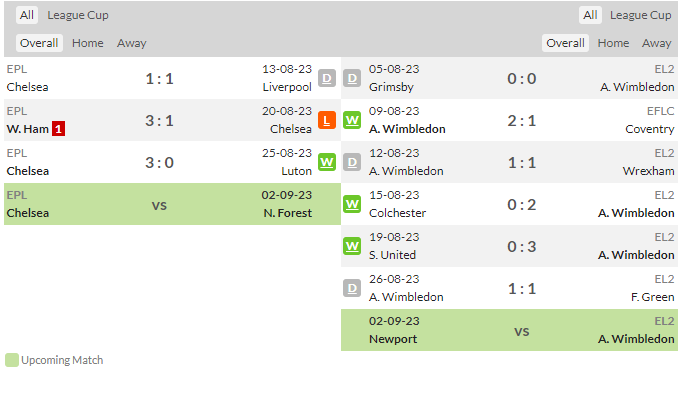Select the right League Cup filter
The width and height of the screenshot is (682, 399).
click(640, 15)
